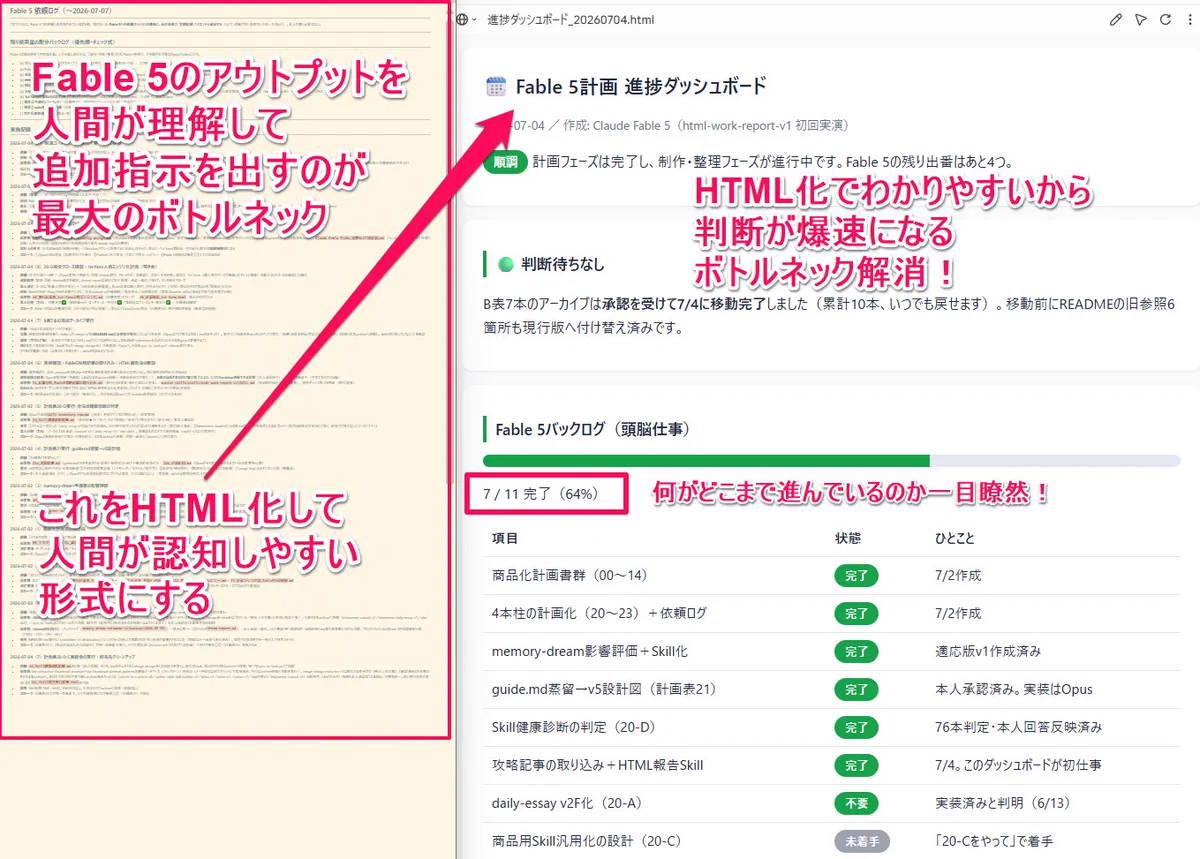Select the heading 'Fable 5計画 進捗ダッシュボード'
This screenshot has width=1200, height=859.
point(641,86)
